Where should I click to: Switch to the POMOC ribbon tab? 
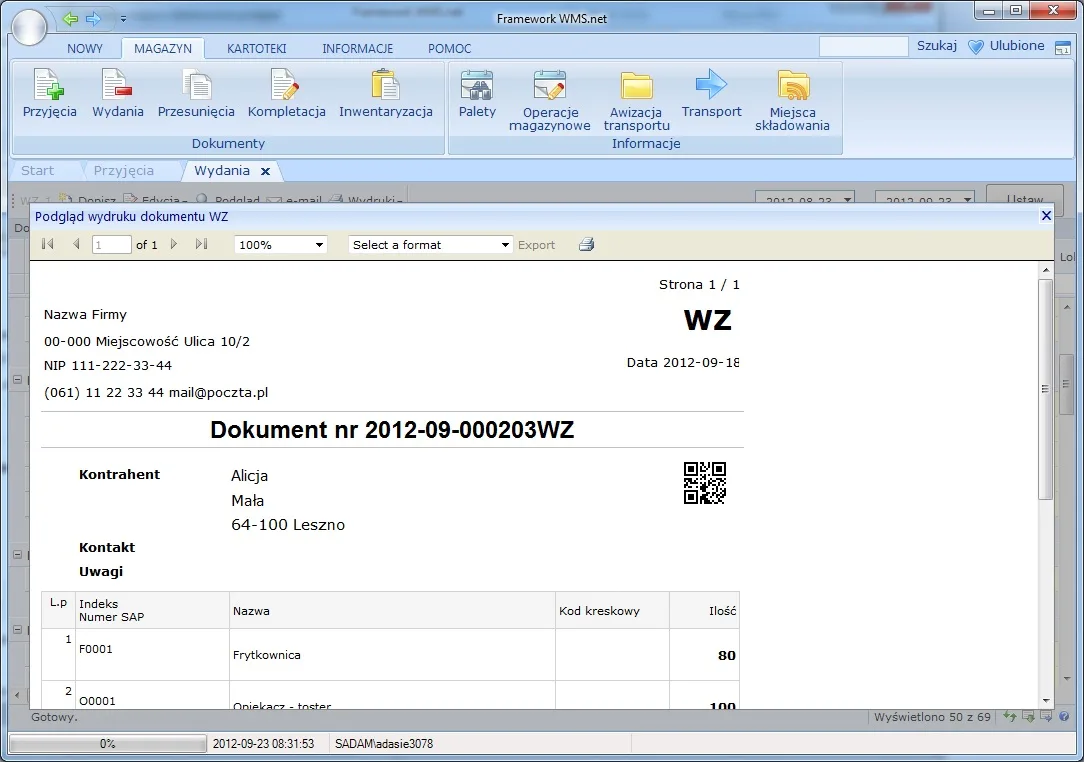click(x=449, y=48)
